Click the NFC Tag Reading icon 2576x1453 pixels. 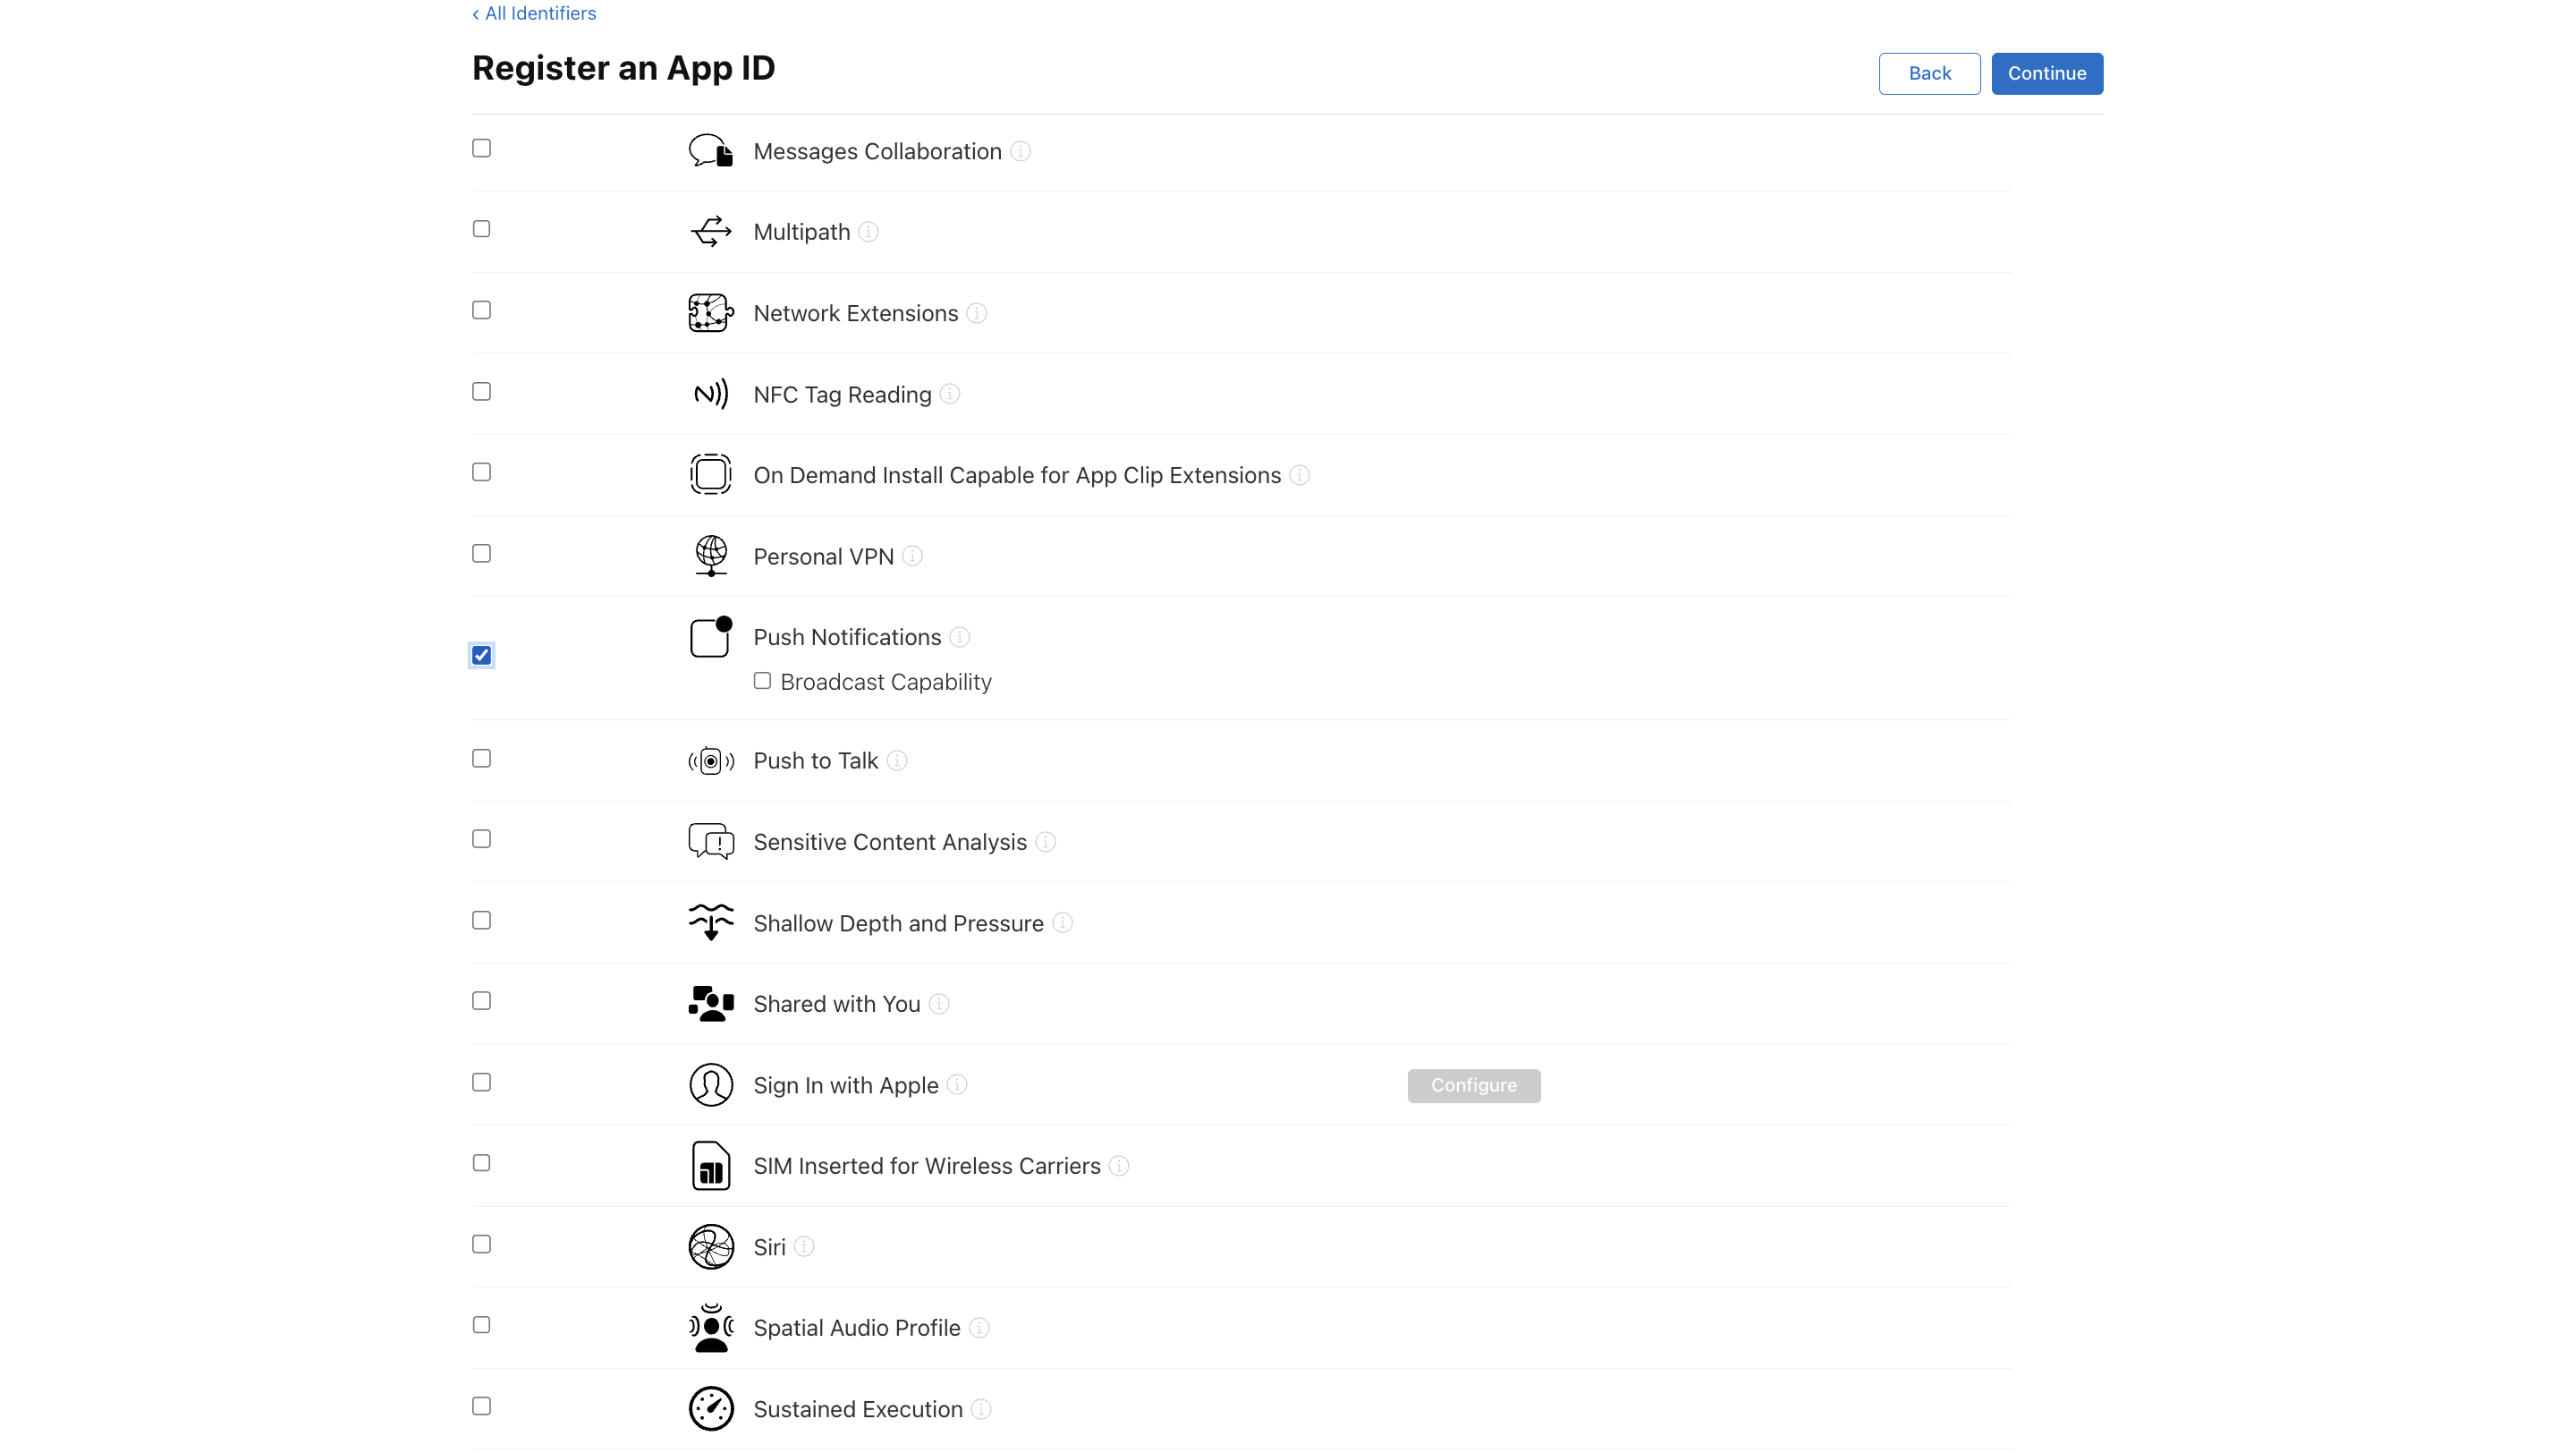tap(711, 394)
